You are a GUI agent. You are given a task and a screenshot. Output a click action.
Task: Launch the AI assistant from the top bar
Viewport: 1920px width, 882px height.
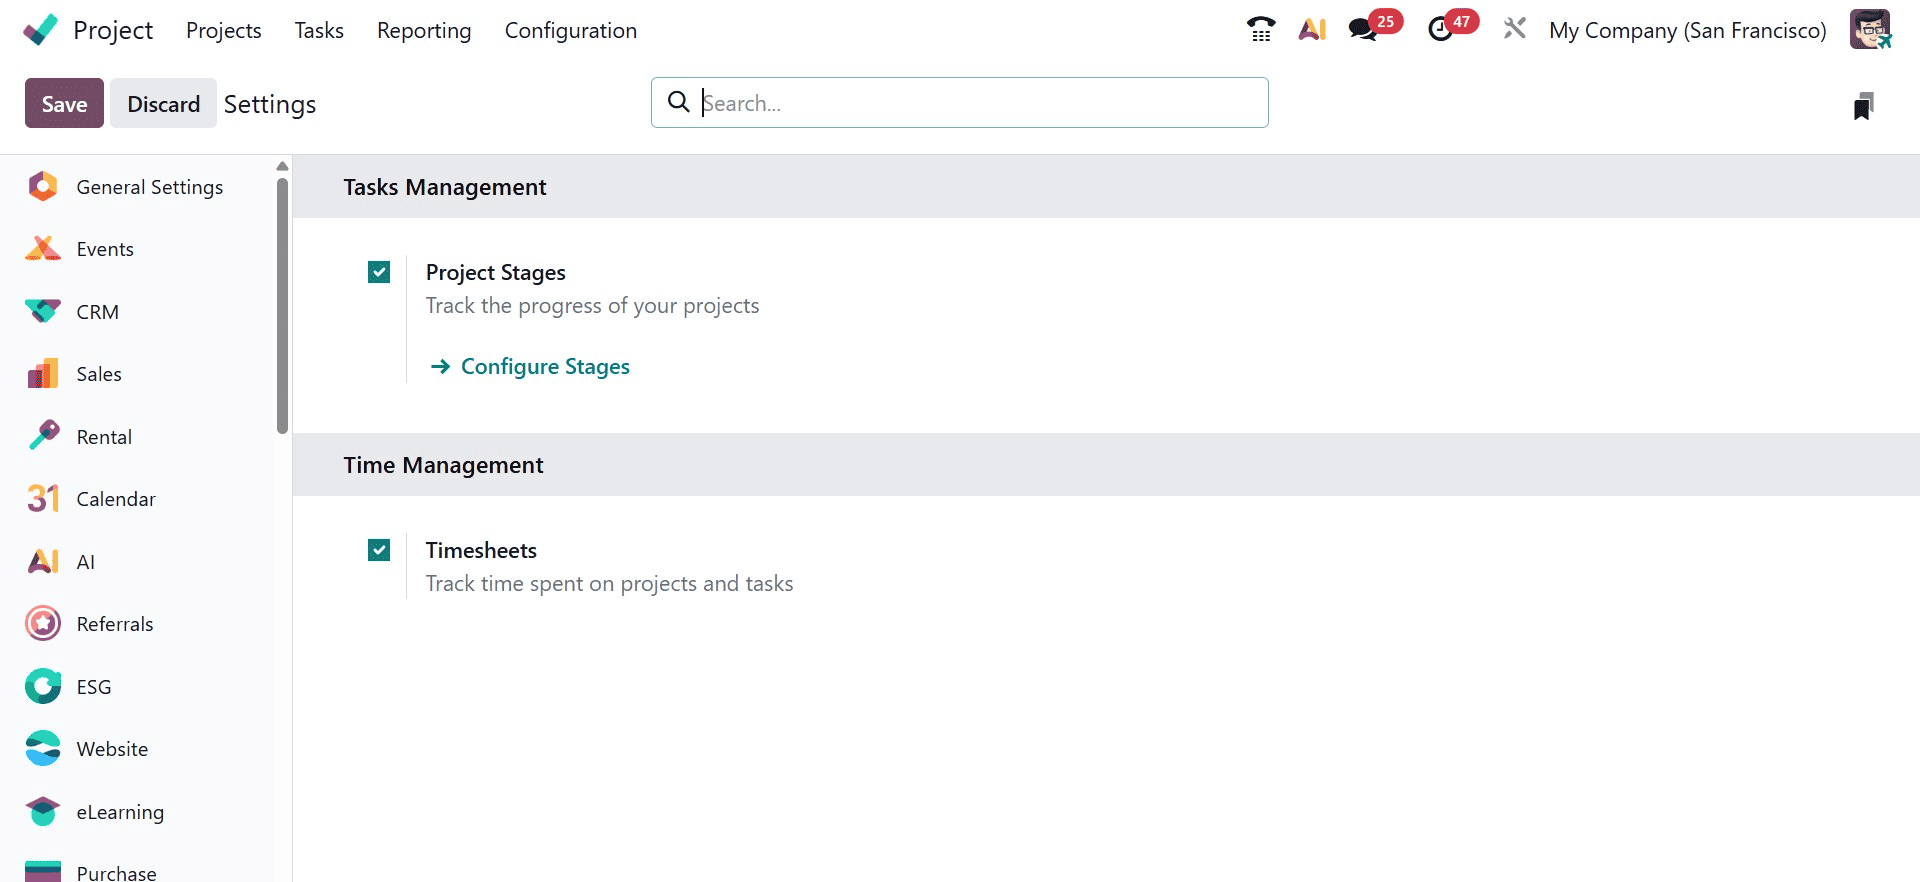point(1312,29)
